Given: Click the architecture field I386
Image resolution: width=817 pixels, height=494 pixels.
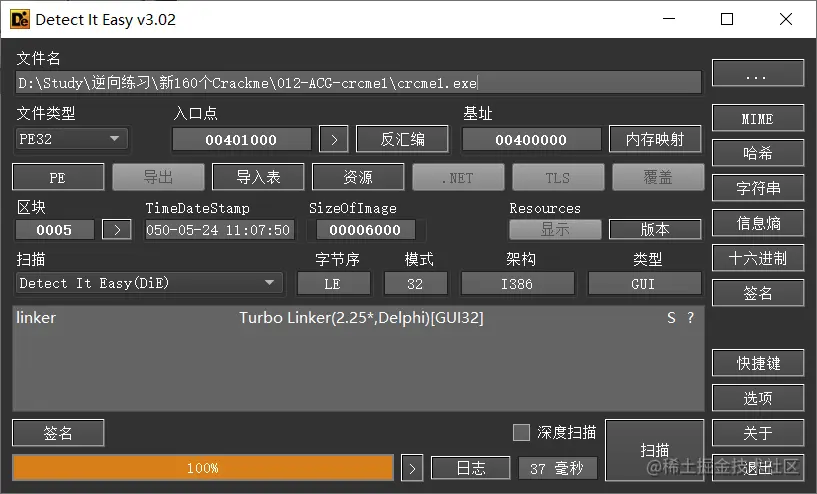Looking at the screenshot, I should [x=517, y=283].
